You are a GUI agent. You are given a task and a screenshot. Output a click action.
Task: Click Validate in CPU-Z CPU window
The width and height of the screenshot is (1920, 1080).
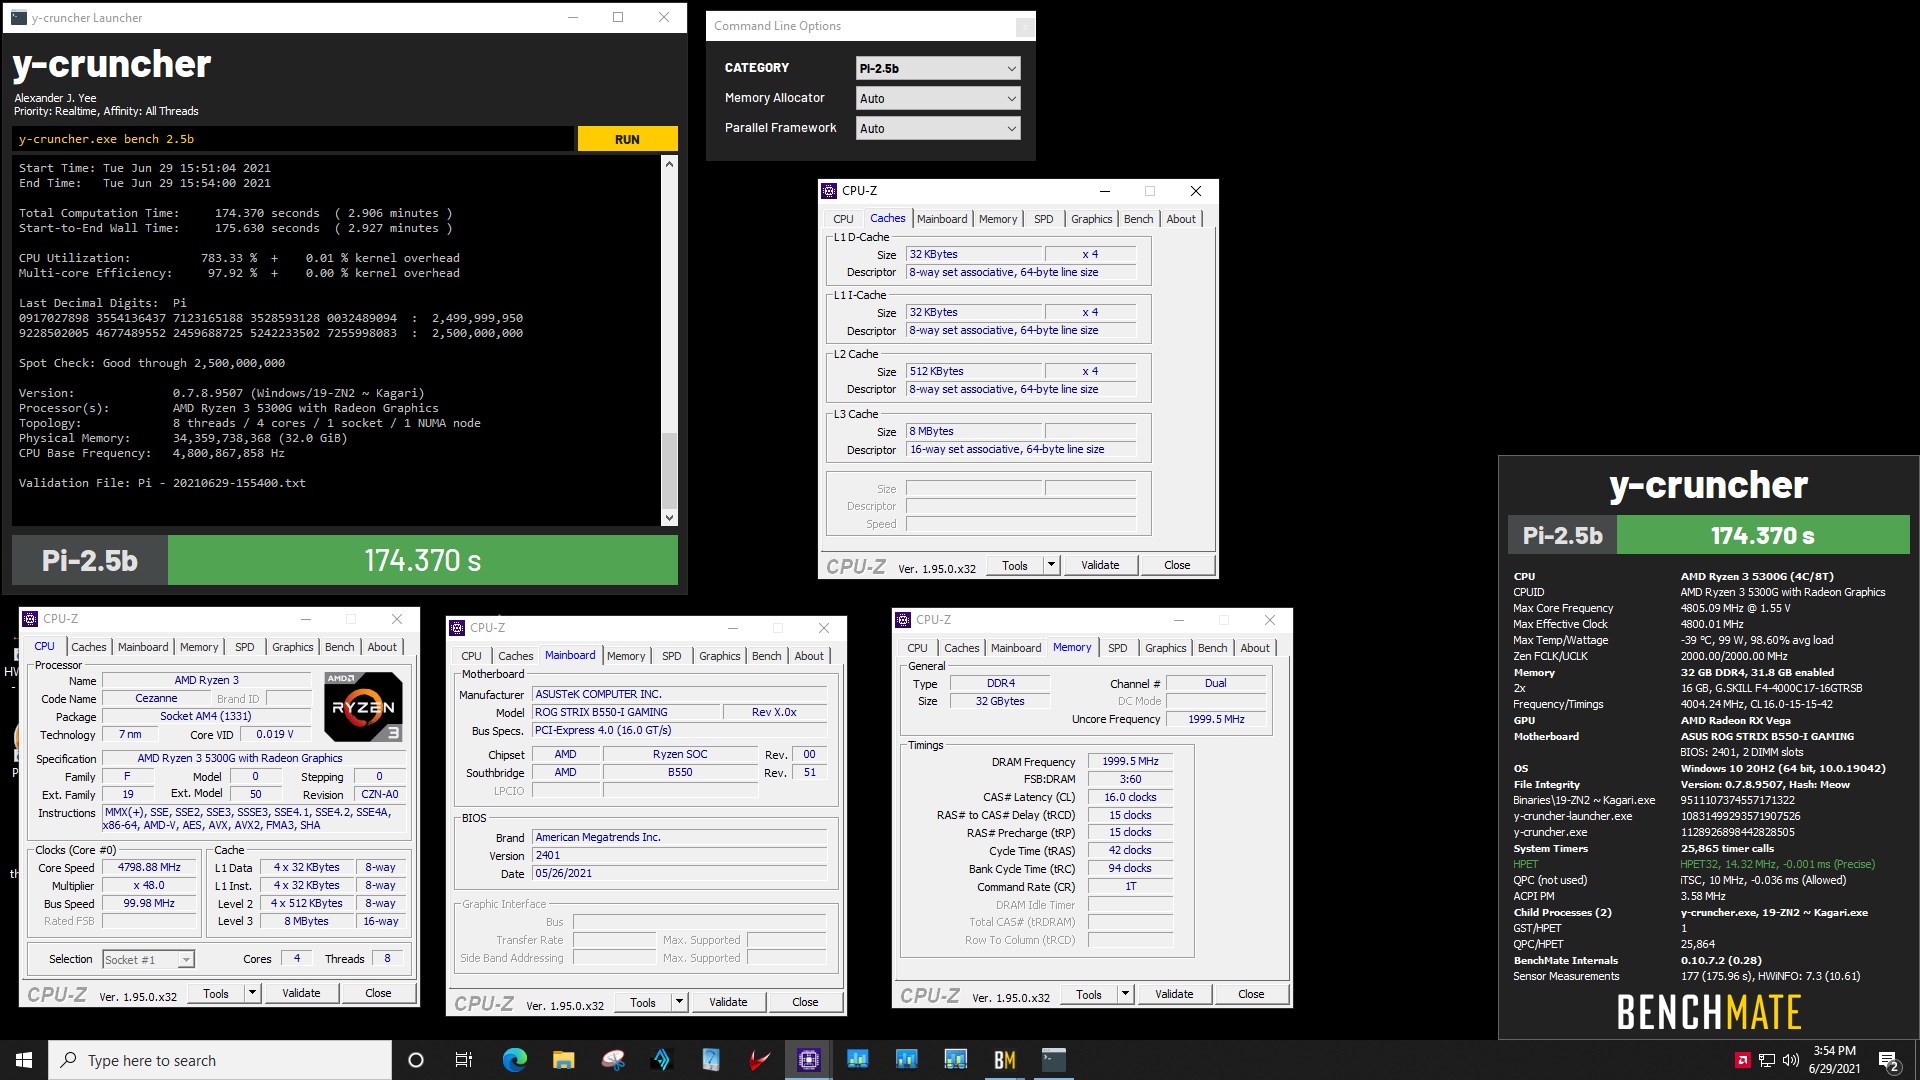click(301, 993)
